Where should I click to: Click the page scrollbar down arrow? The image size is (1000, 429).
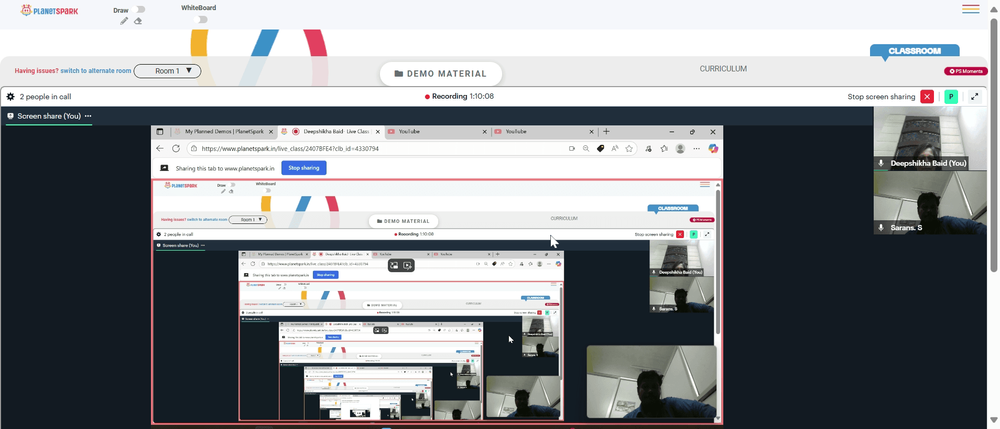tap(994, 419)
